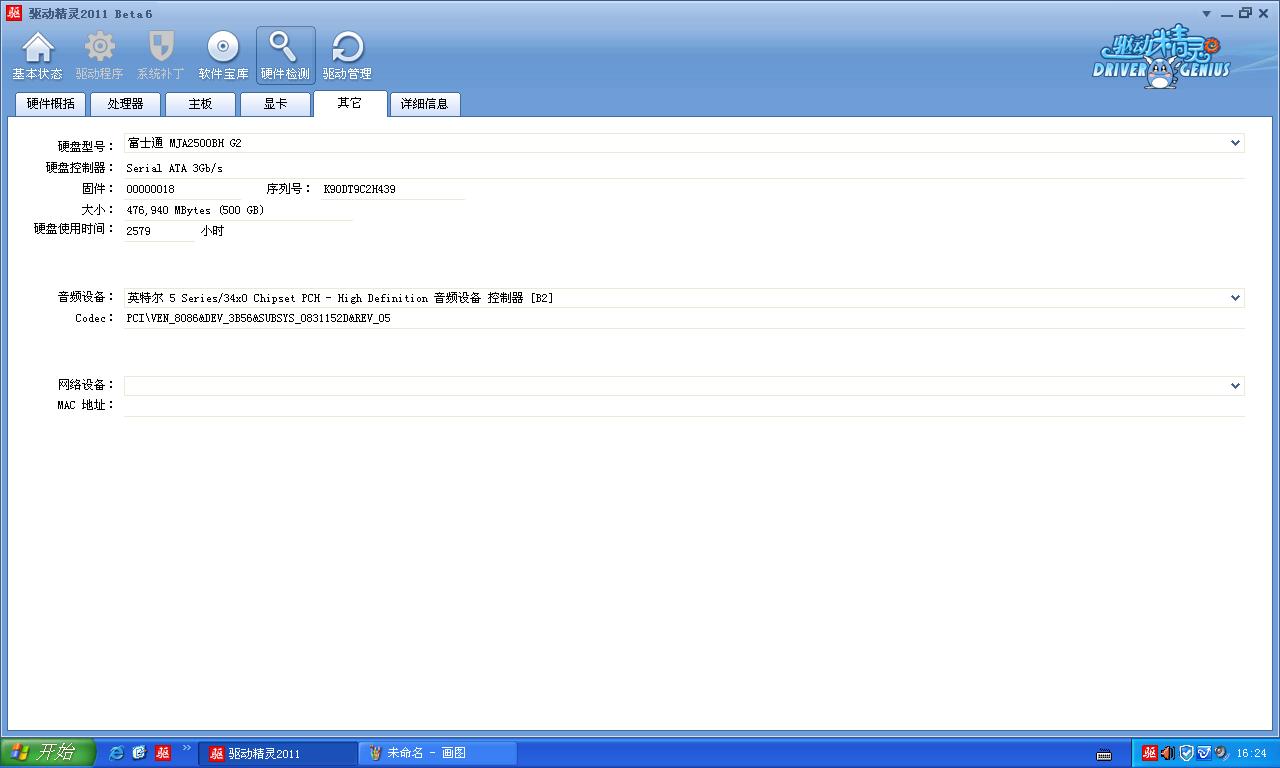This screenshot has width=1280, height=768.
Task: Open the 软件宝库 disc section
Action: (223, 56)
